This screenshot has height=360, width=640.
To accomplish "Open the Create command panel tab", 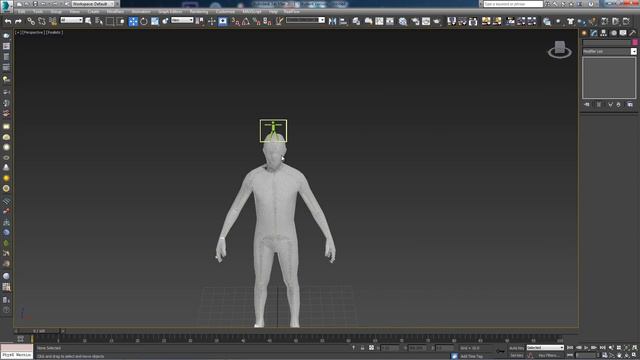I will tap(584, 33).
